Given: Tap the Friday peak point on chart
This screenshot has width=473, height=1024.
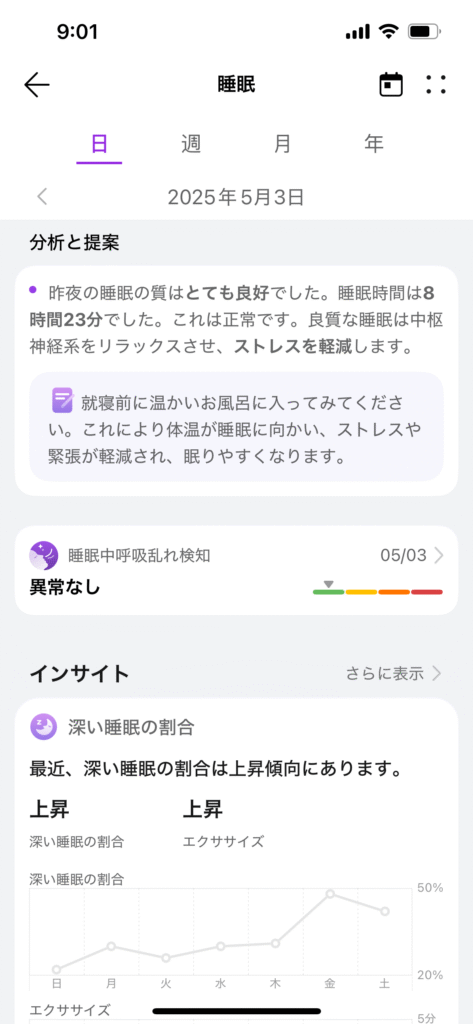Looking at the screenshot, I should [x=330, y=893].
